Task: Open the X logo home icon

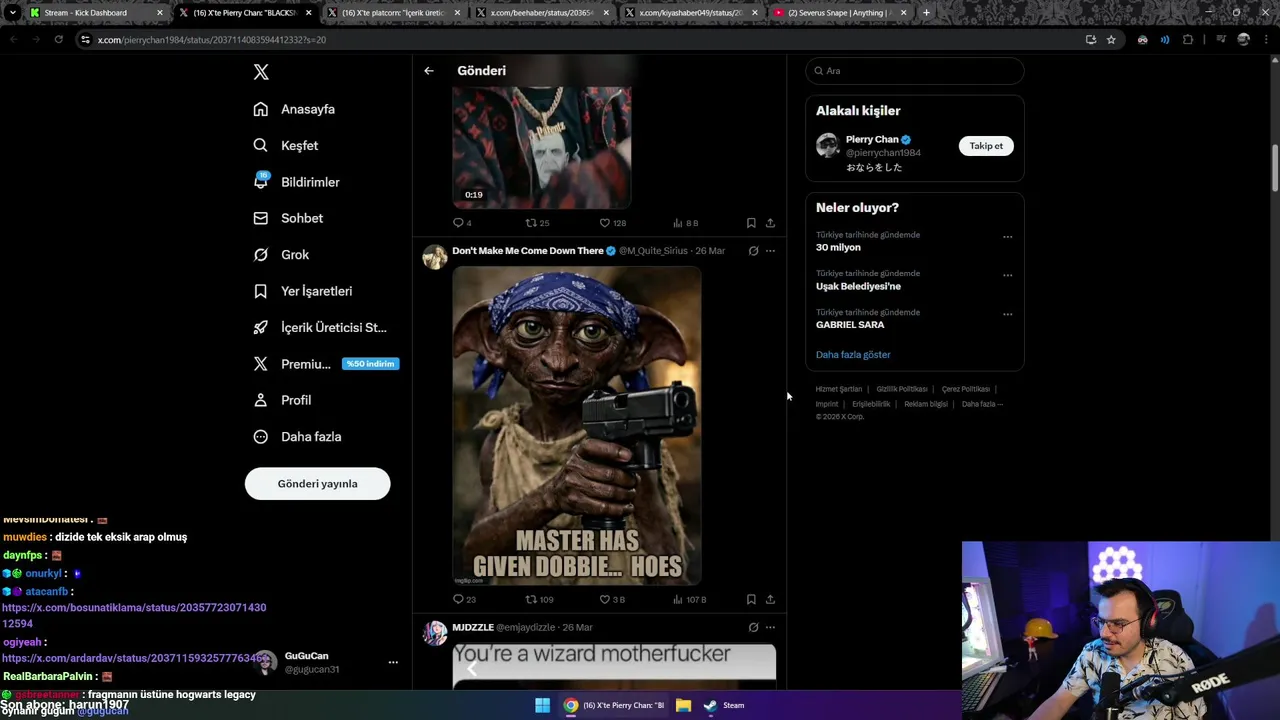Action: pos(261,72)
